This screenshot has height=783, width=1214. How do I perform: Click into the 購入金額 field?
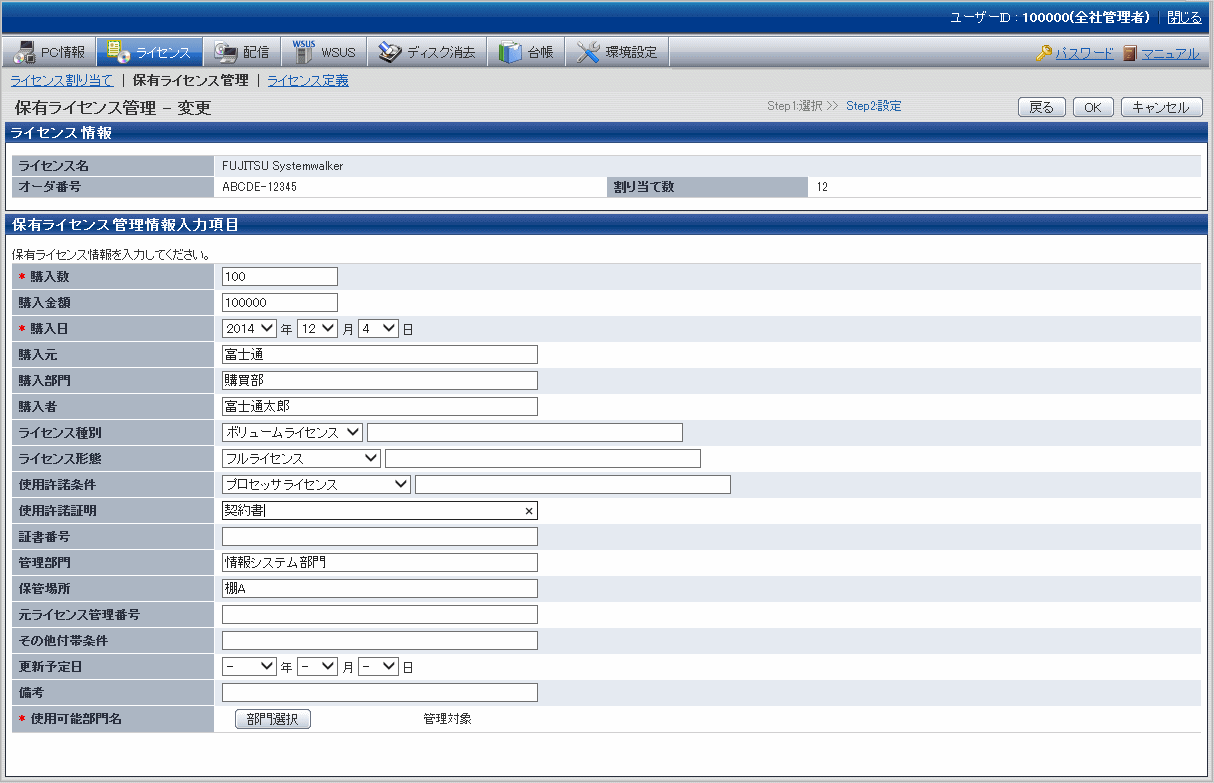pos(280,302)
